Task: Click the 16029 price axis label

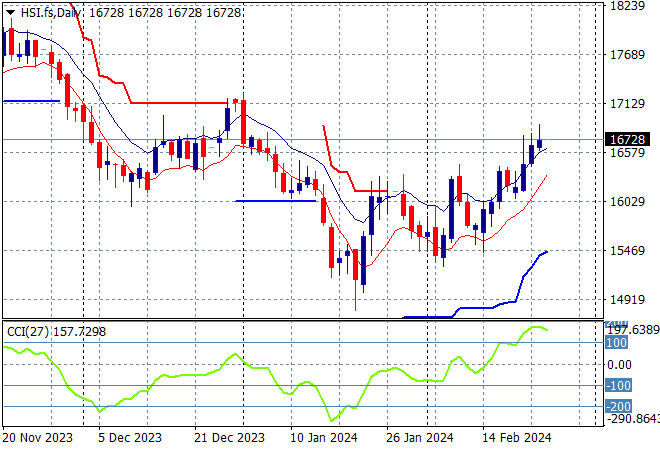Action: click(x=626, y=202)
